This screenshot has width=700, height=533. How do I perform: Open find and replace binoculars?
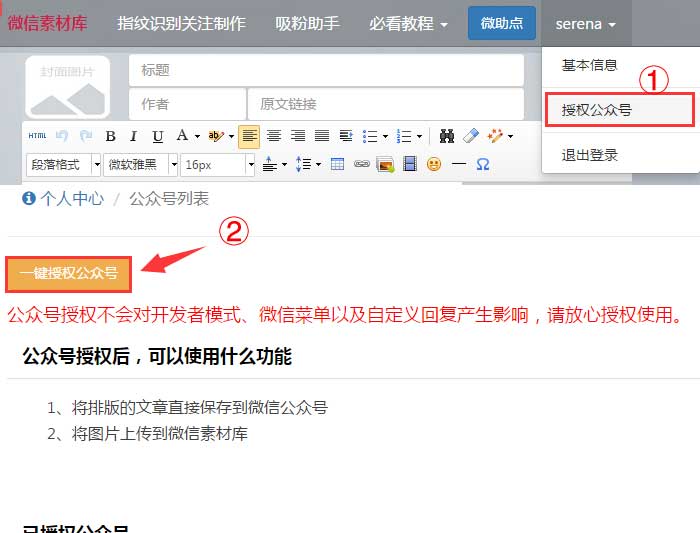click(447, 136)
